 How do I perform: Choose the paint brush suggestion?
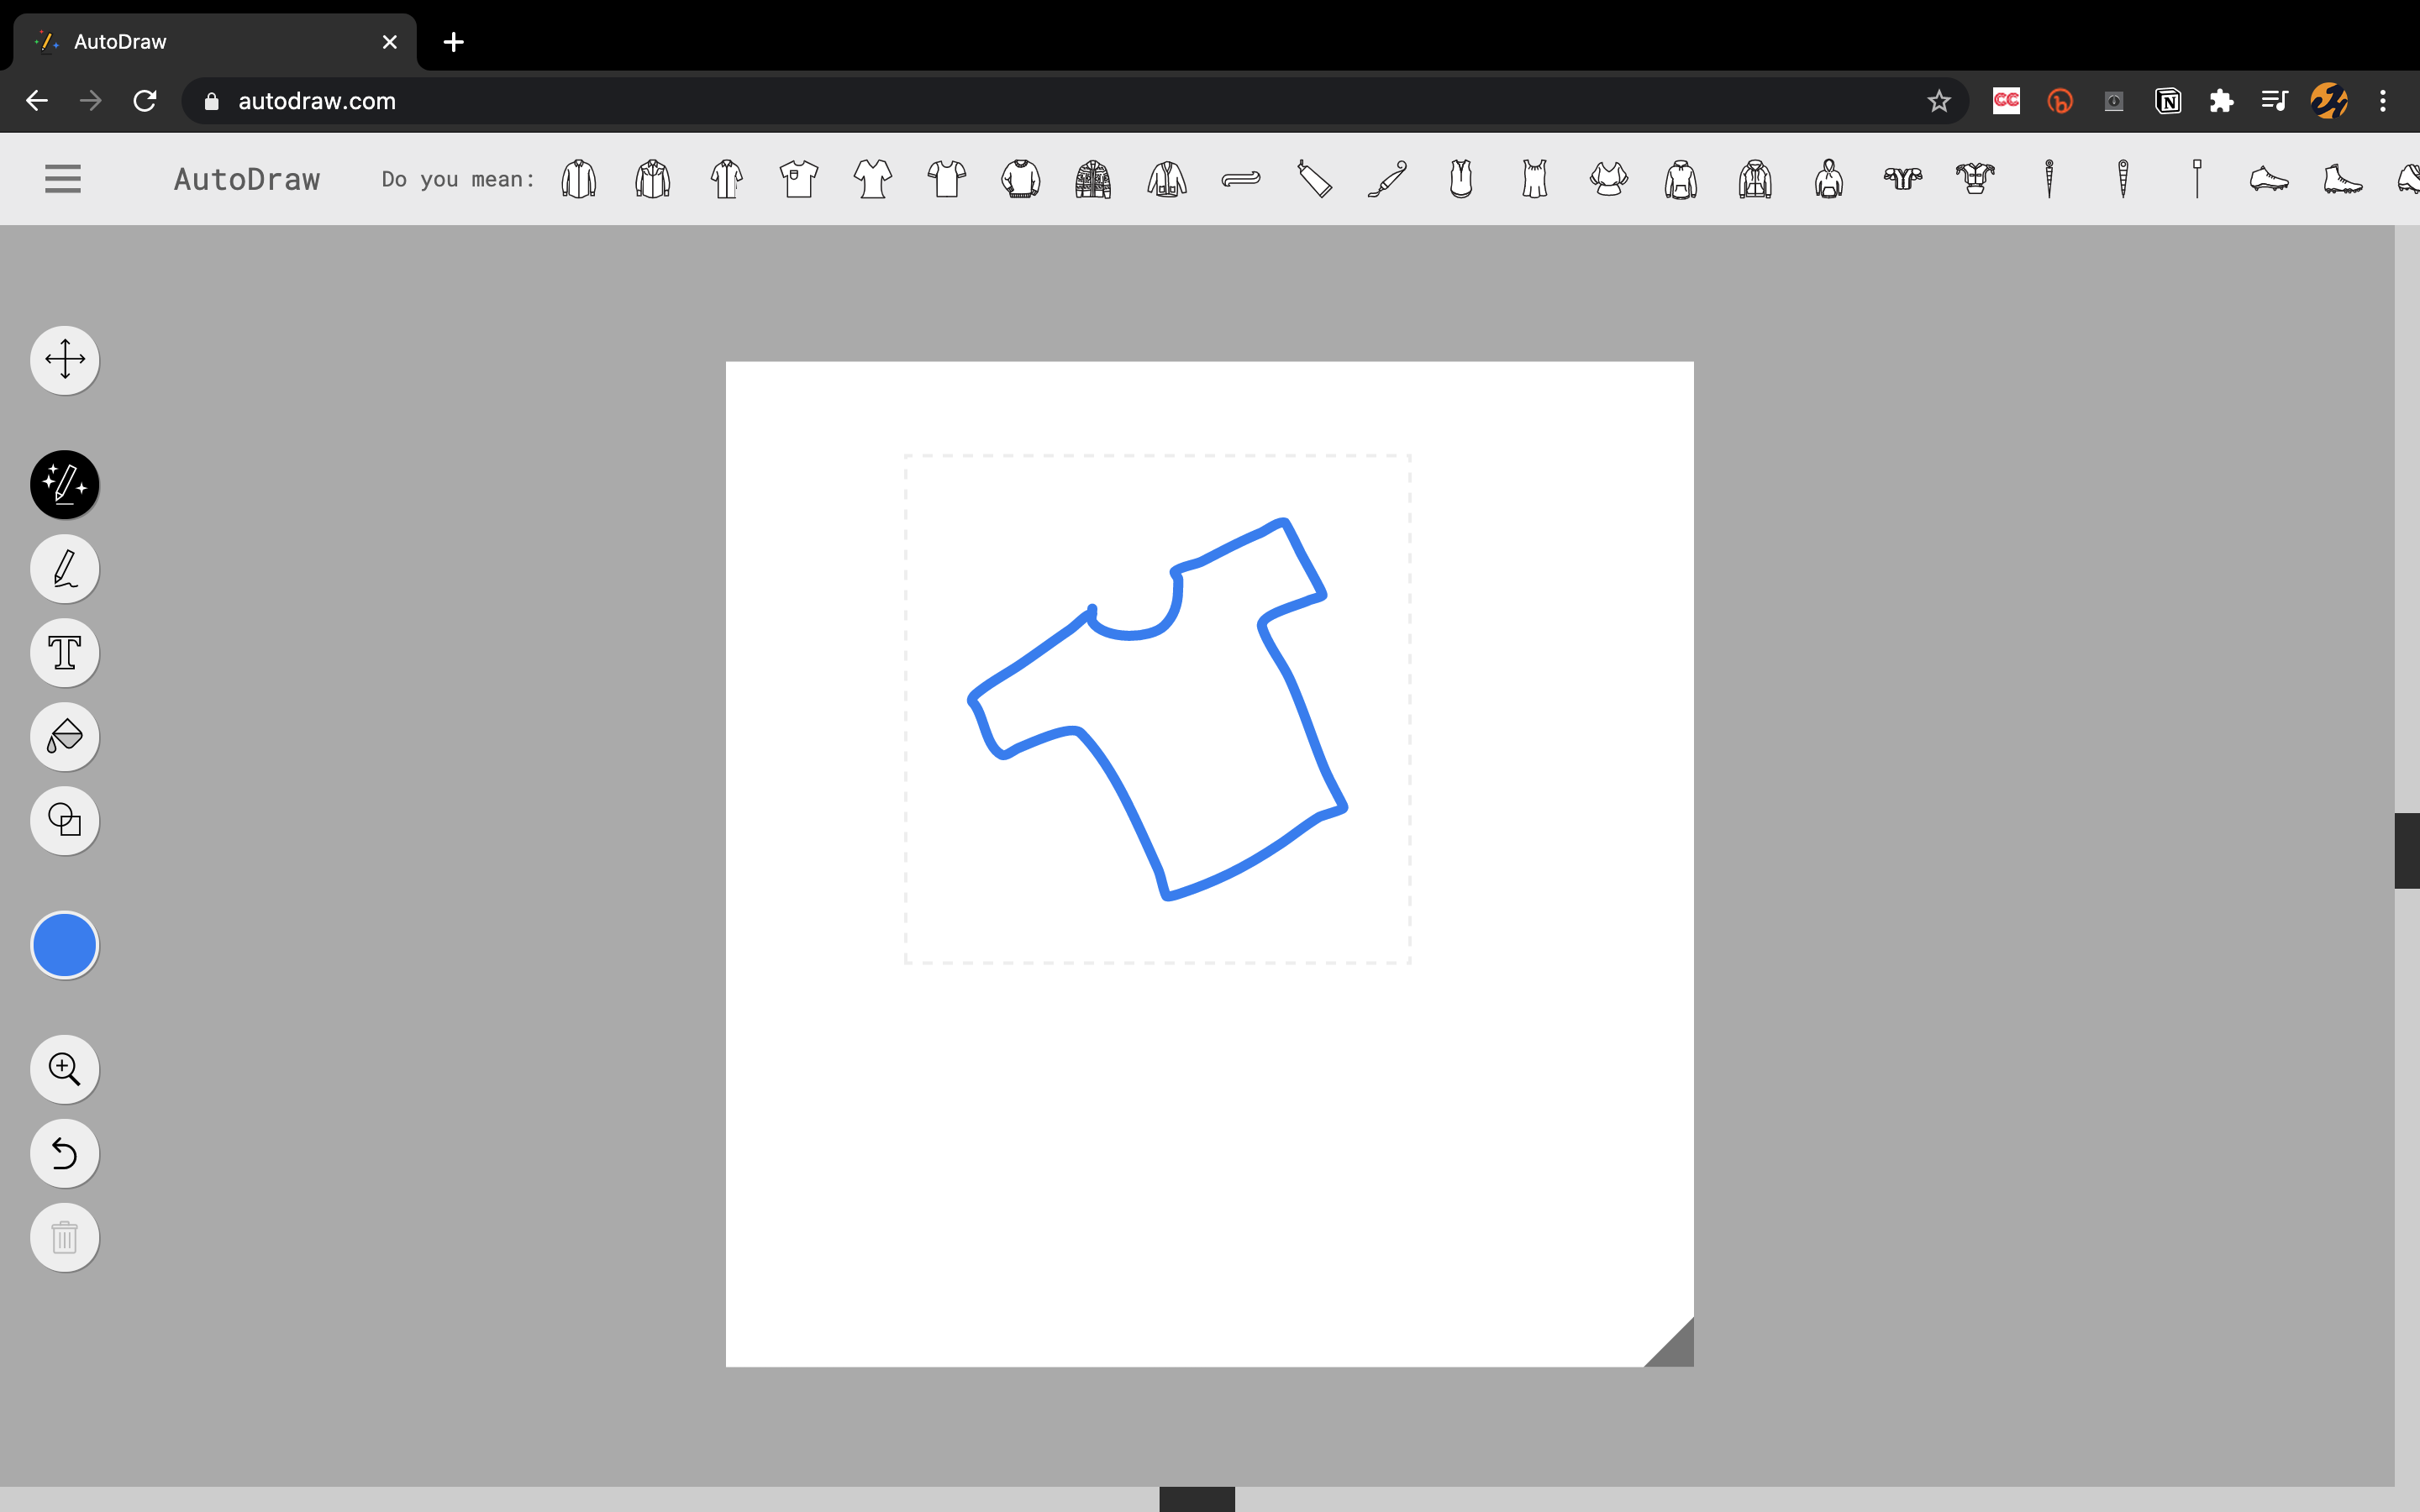coord(1388,179)
